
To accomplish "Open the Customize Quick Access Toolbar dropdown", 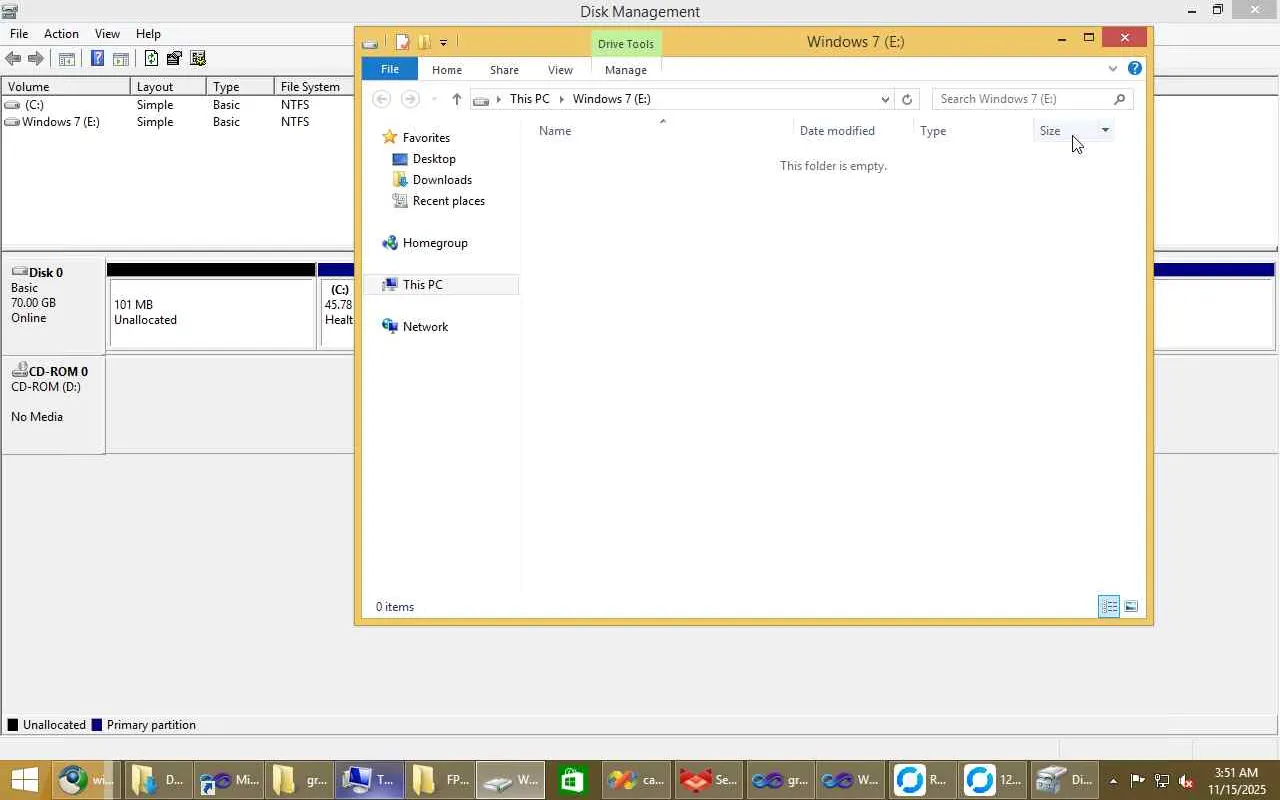I will (x=443, y=43).
